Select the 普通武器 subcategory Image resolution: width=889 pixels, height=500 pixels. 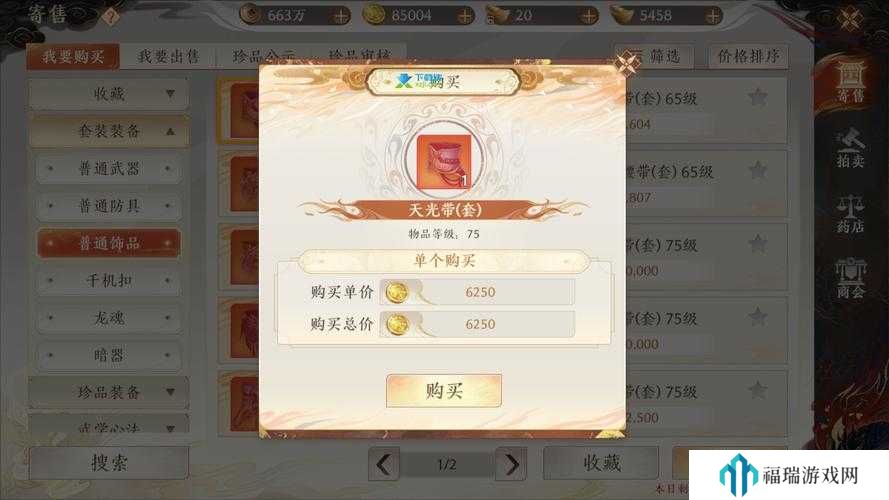coord(109,168)
